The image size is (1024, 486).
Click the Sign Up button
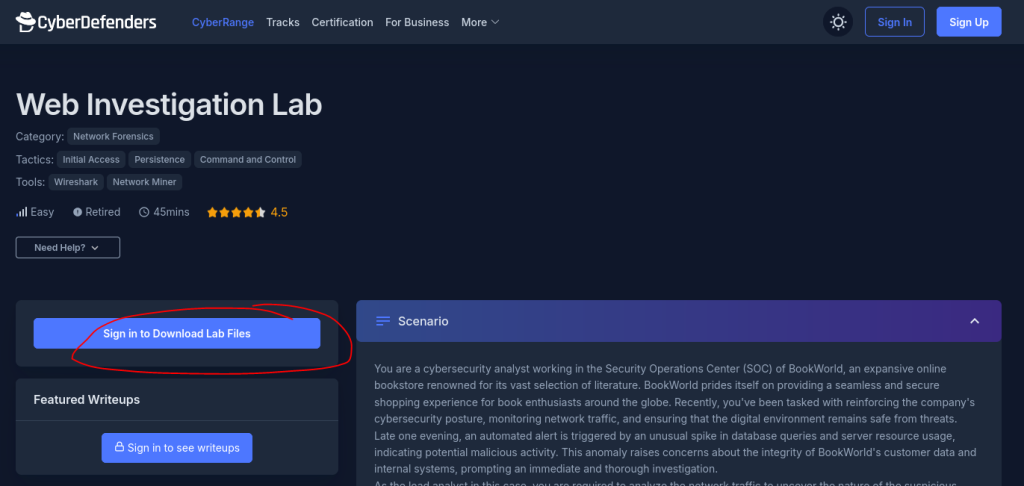[968, 22]
